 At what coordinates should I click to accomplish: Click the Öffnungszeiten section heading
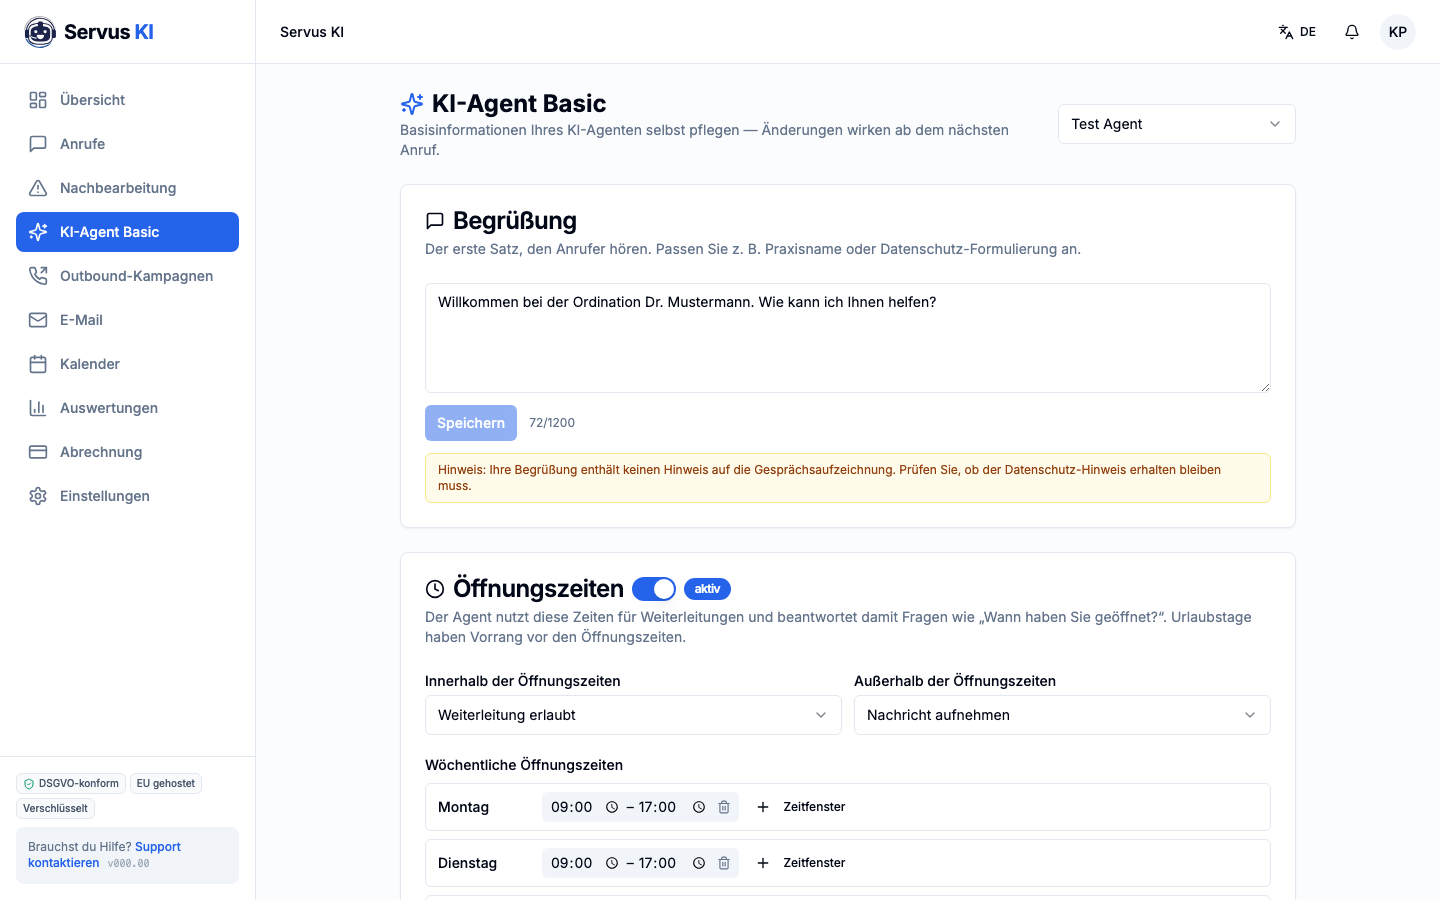coord(538,588)
